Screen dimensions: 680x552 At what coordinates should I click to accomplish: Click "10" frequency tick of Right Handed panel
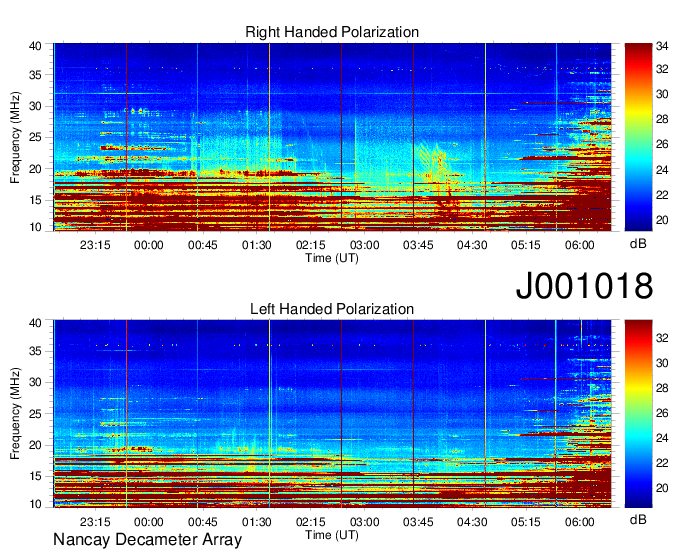pos(35,227)
